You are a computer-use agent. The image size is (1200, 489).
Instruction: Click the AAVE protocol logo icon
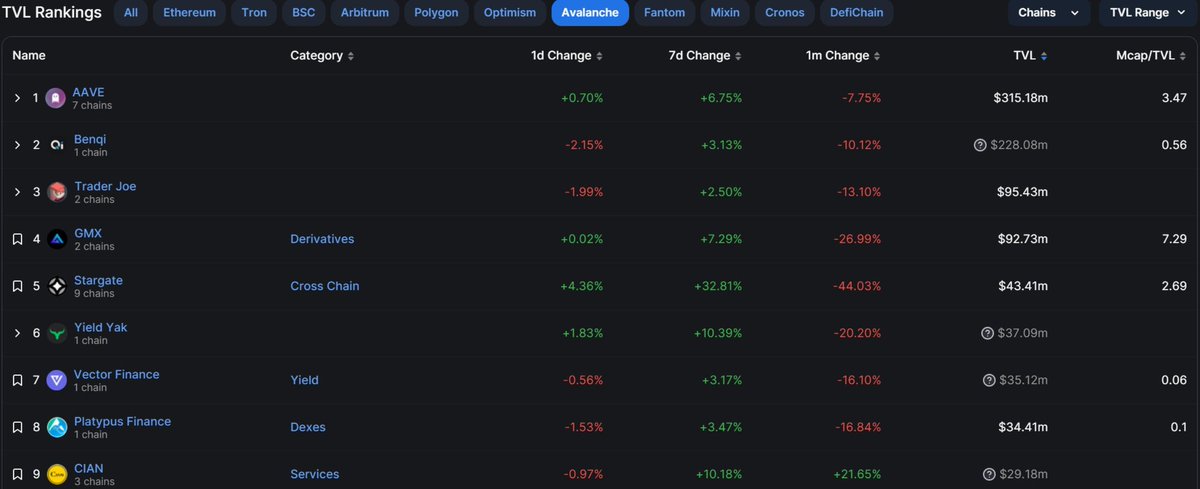[56, 98]
